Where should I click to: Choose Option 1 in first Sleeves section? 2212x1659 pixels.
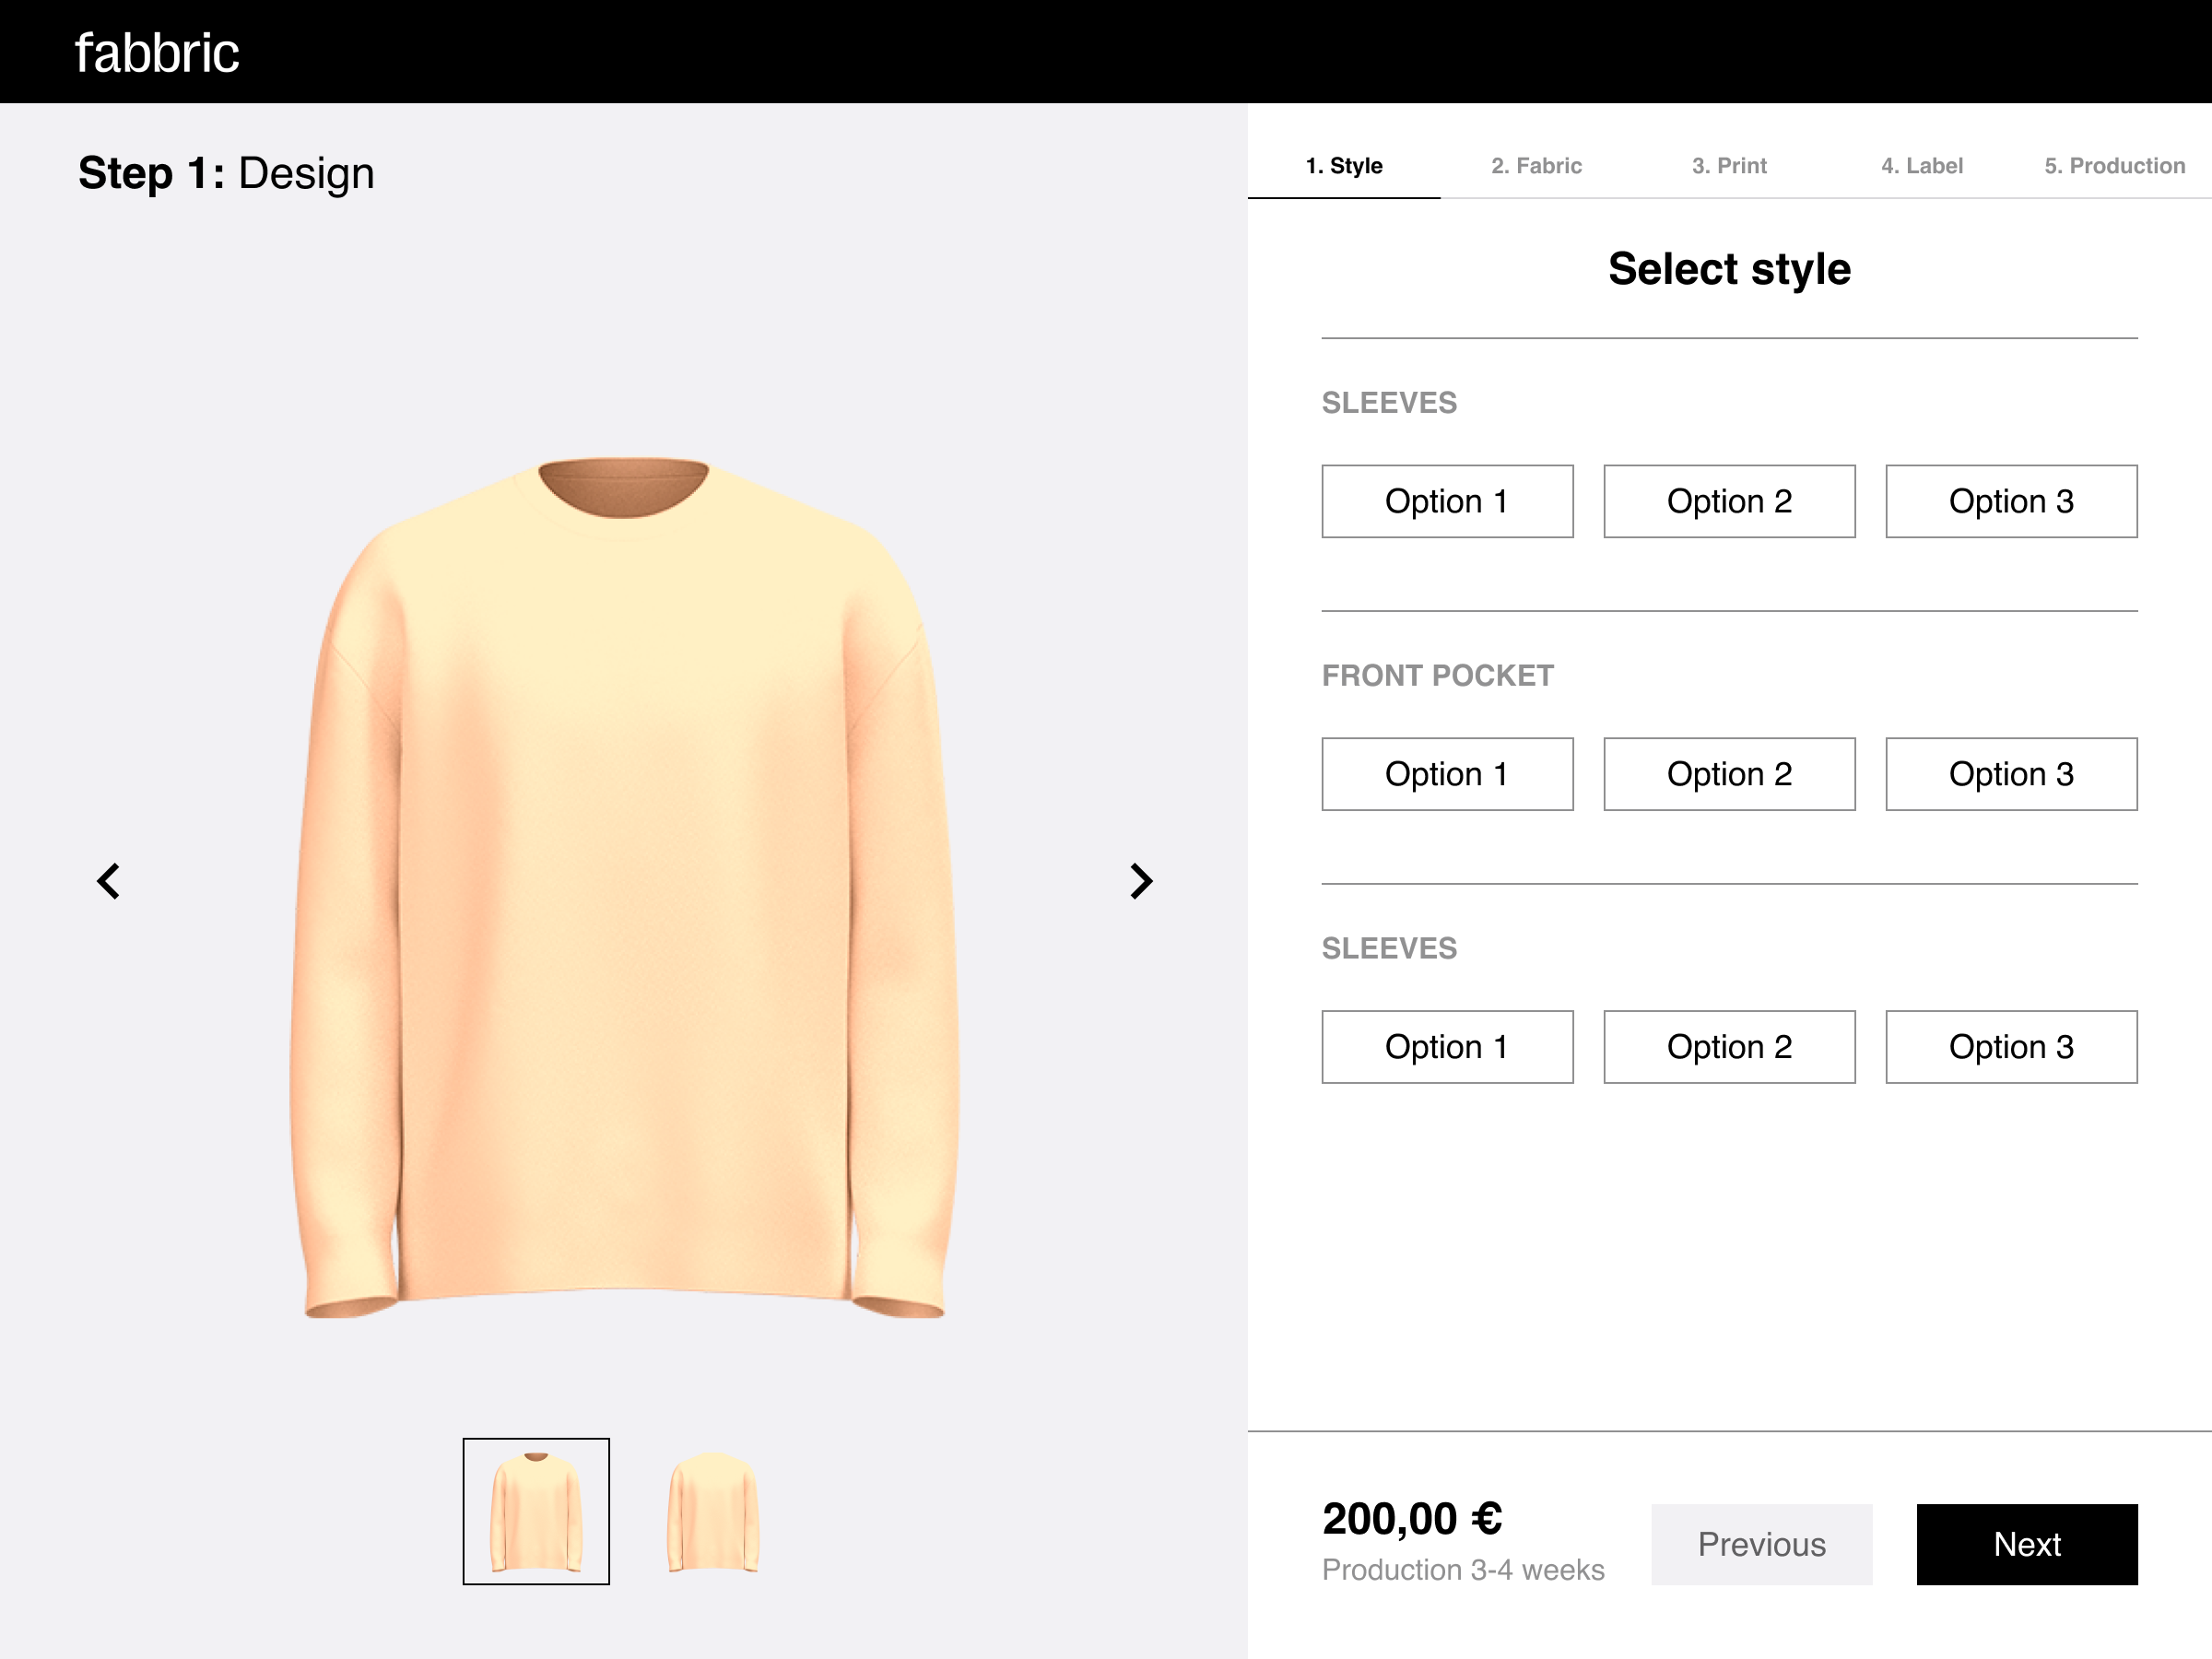point(1447,501)
